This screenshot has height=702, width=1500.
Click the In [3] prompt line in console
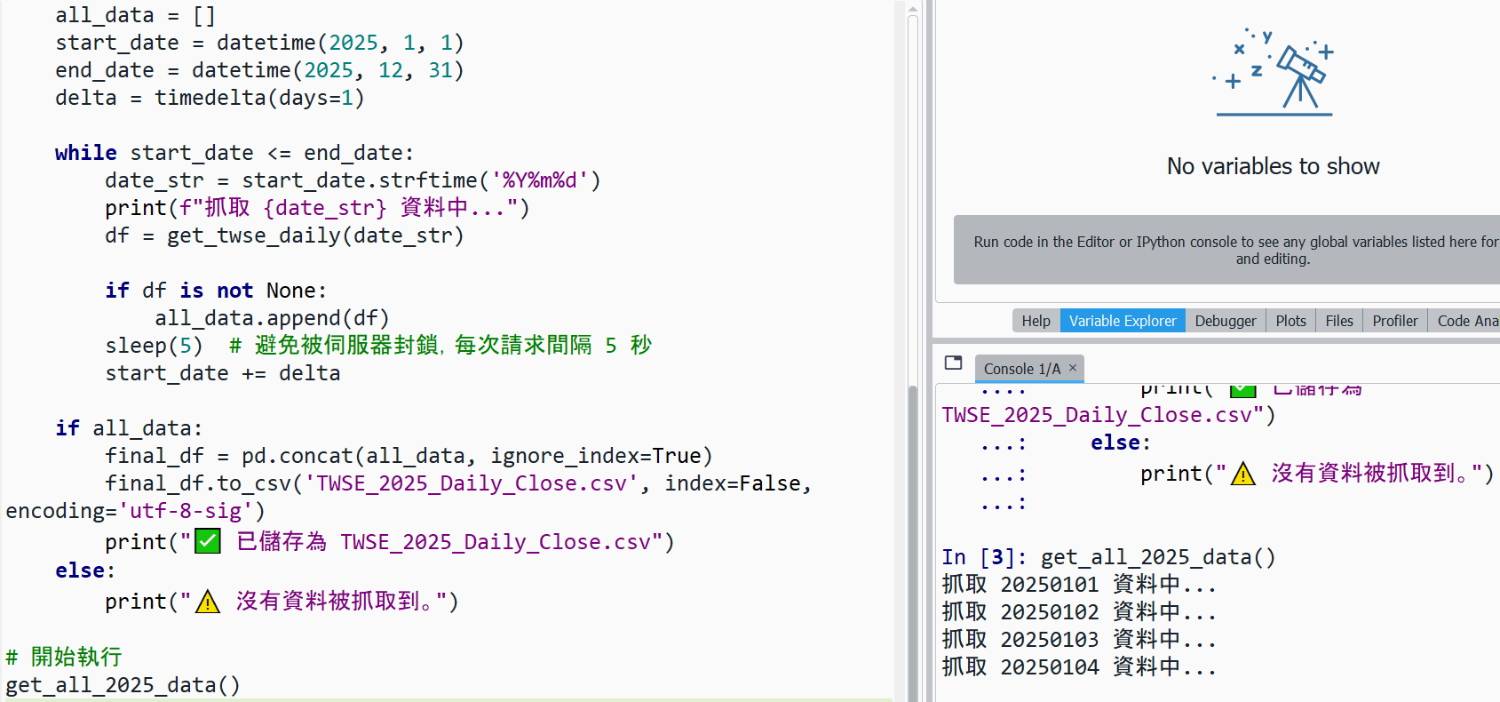(x=1108, y=558)
